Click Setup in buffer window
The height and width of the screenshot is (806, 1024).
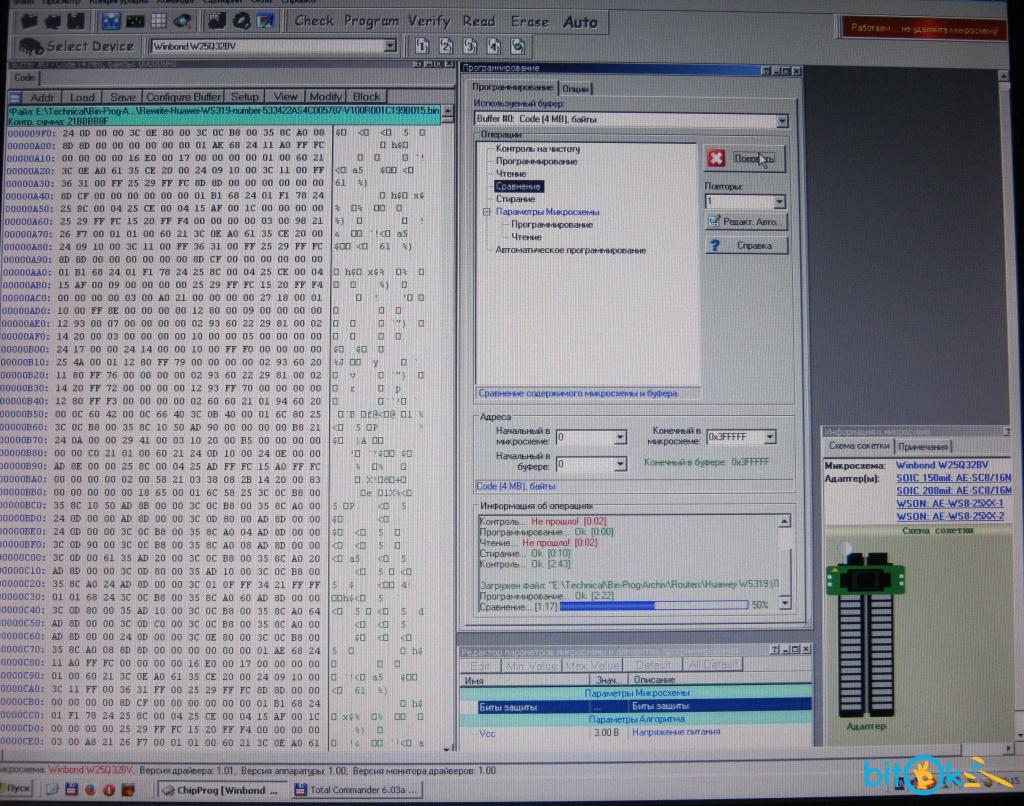tap(244, 97)
